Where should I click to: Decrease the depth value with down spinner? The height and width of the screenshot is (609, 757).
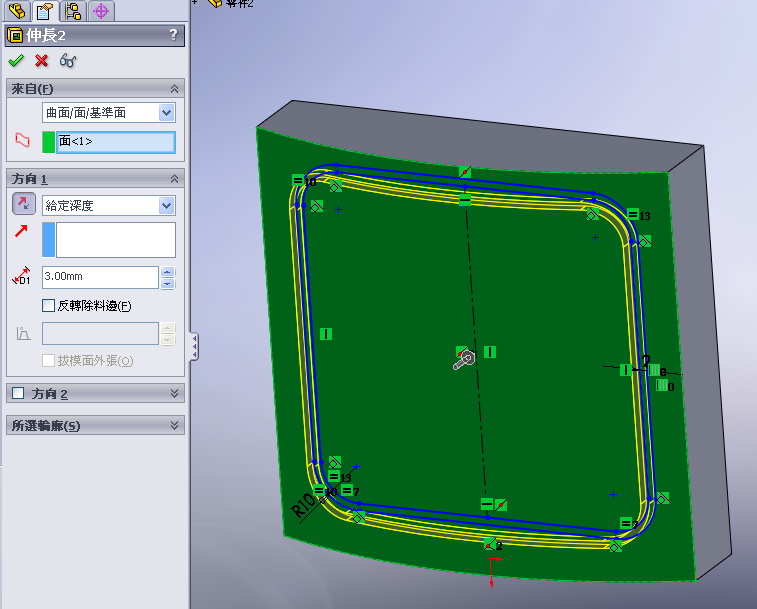tap(168, 283)
